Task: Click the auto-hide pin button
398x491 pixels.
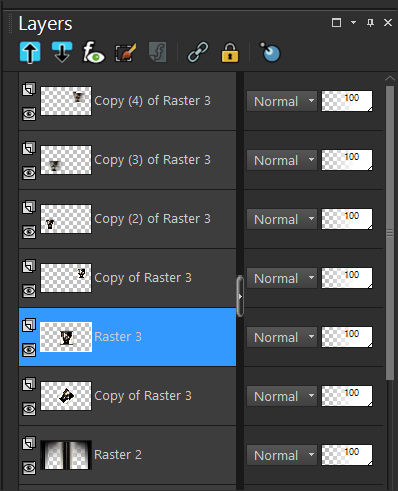Action: click(x=370, y=23)
